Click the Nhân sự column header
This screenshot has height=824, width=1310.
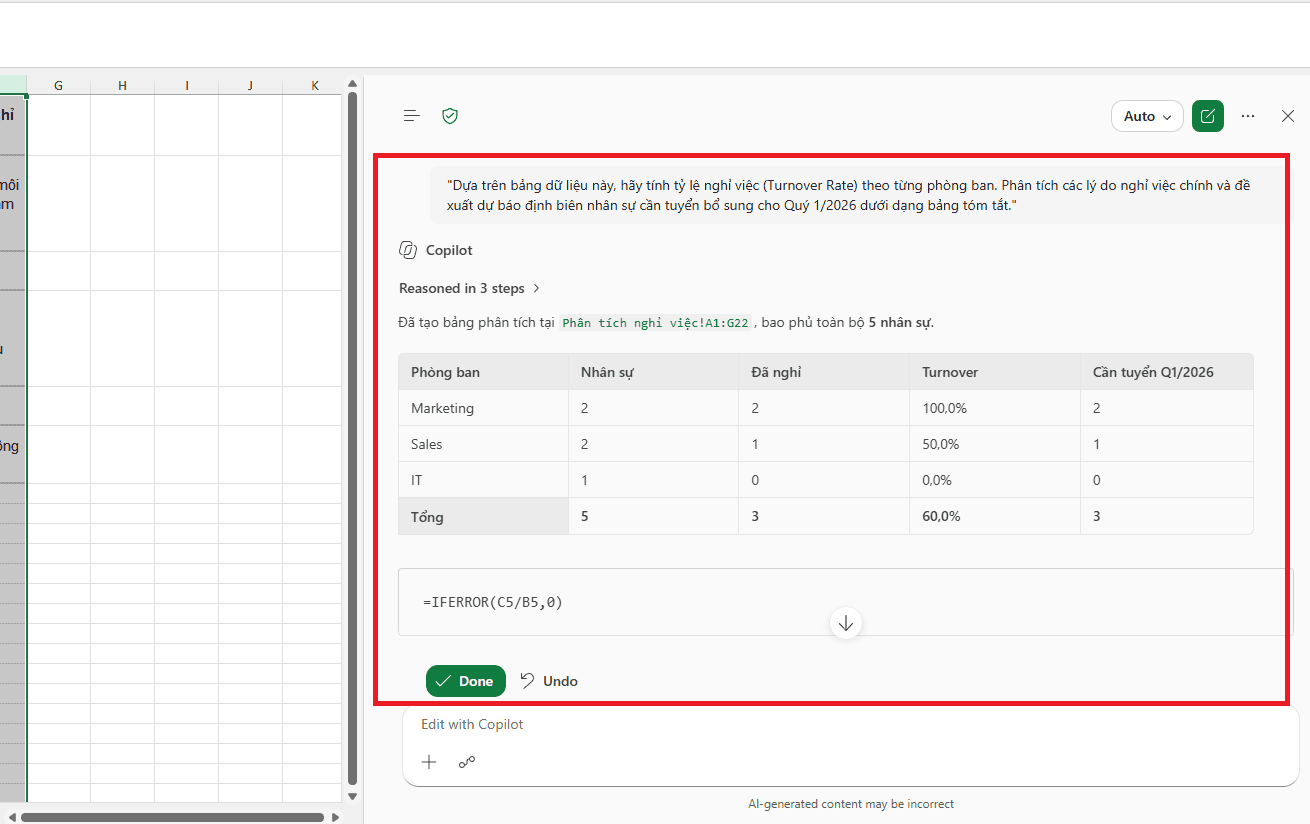pos(653,372)
